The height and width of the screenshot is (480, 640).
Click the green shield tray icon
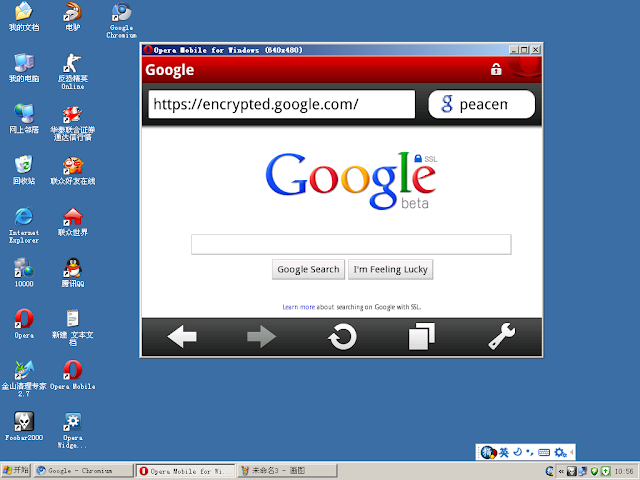click(x=594, y=471)
